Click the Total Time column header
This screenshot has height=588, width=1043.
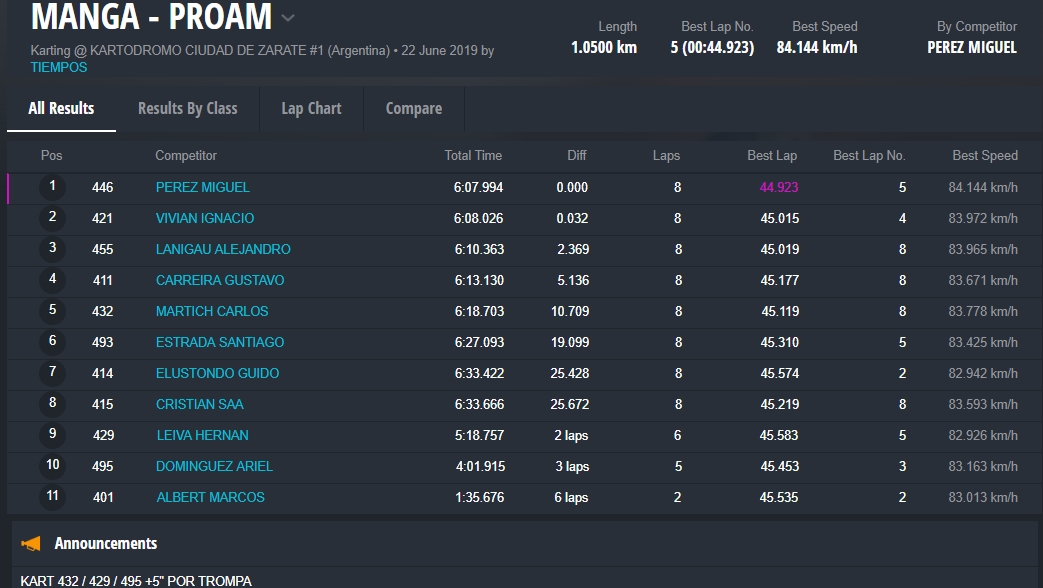[x=473, y=155]
